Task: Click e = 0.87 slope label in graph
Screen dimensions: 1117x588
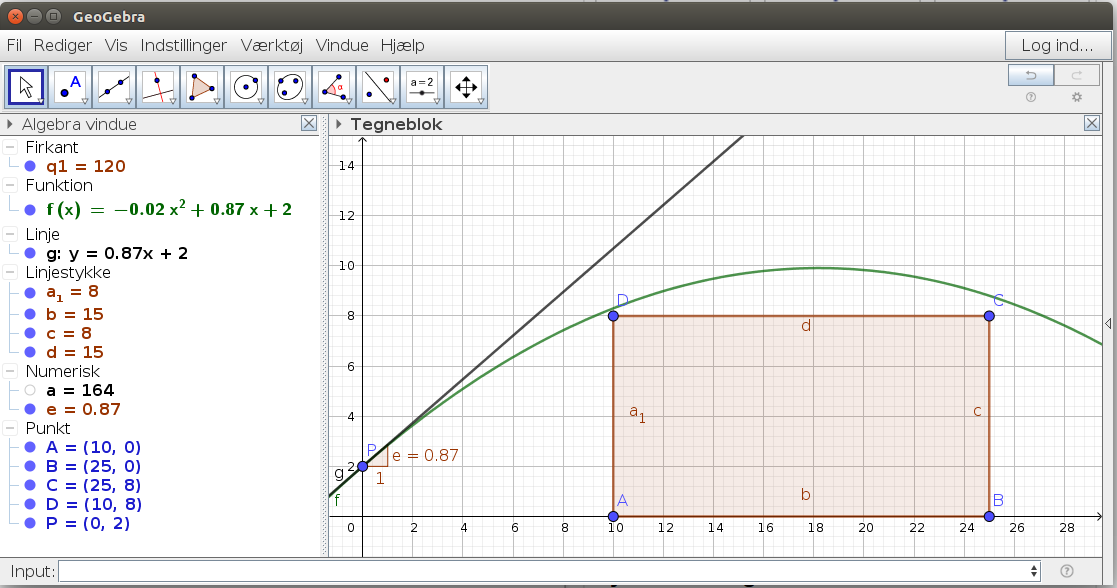Action: 425,455
